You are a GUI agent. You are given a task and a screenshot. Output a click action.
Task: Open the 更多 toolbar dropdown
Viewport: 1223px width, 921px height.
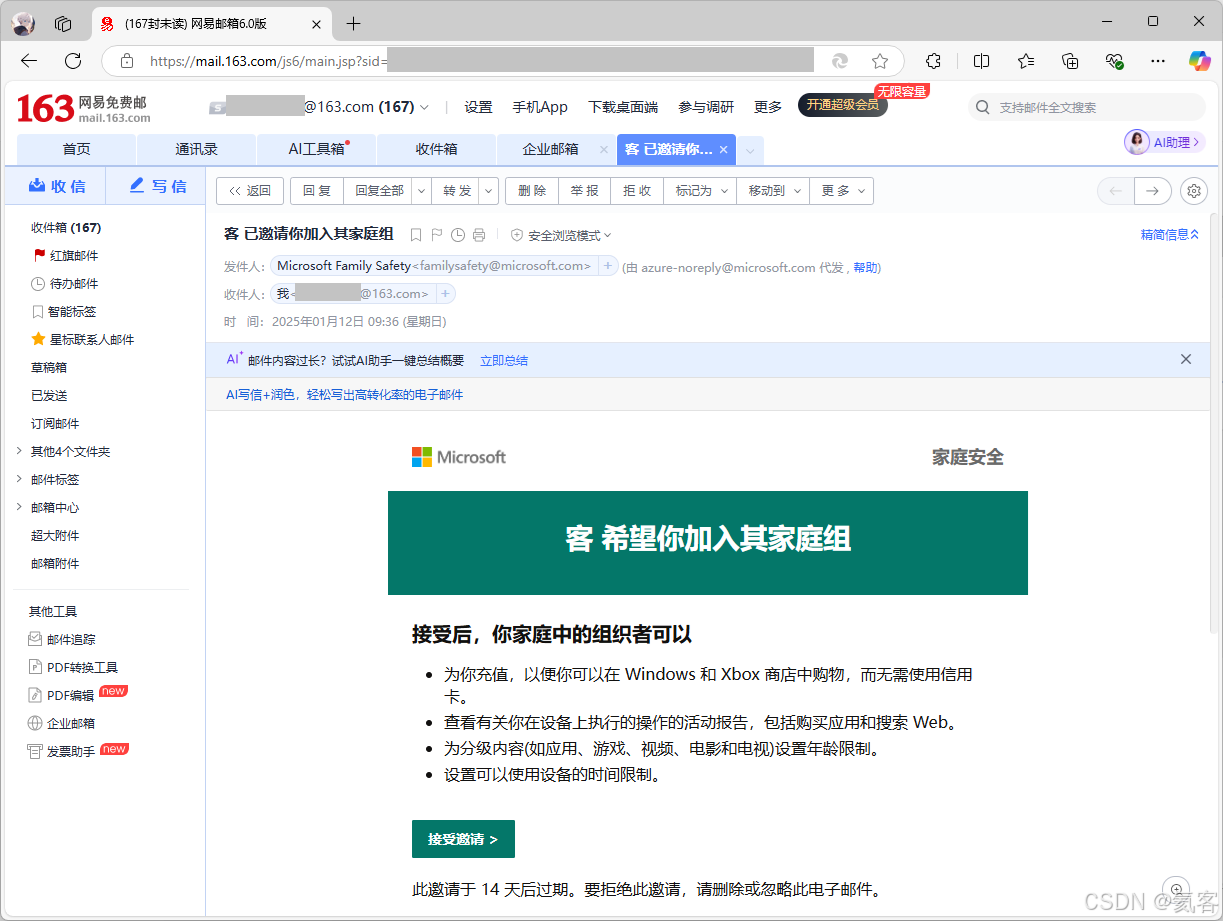tap(842, 191)
